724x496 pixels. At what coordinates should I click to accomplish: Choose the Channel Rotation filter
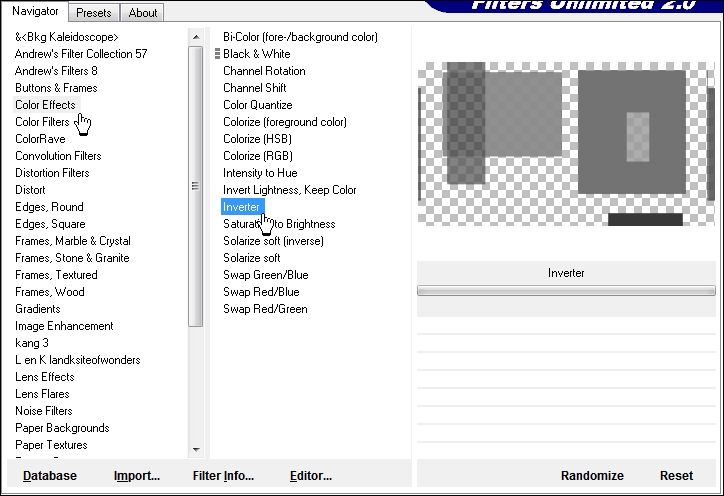coord(264,71)
